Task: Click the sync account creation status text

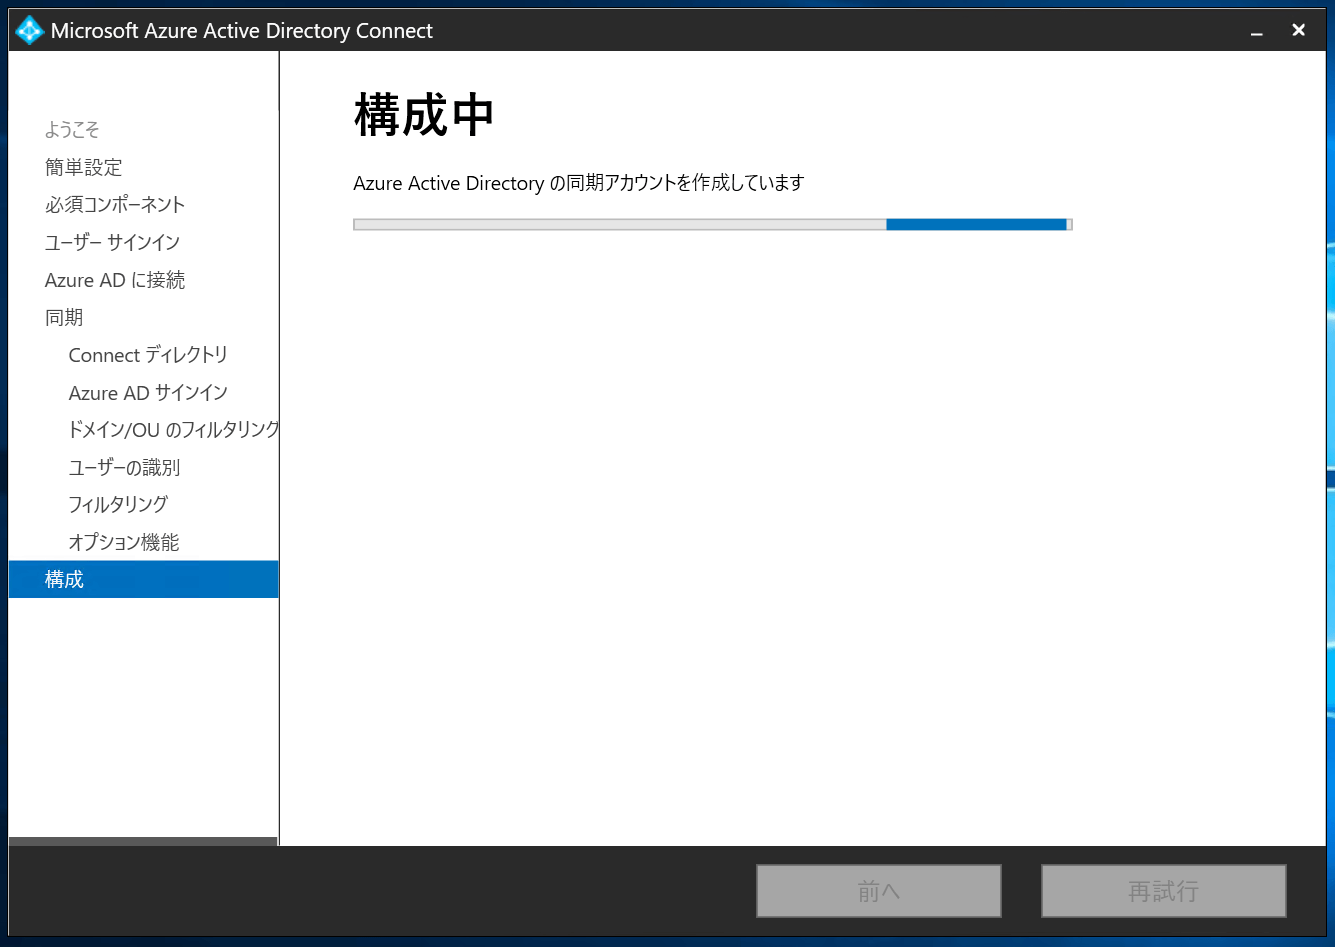Action: [579, 183]
